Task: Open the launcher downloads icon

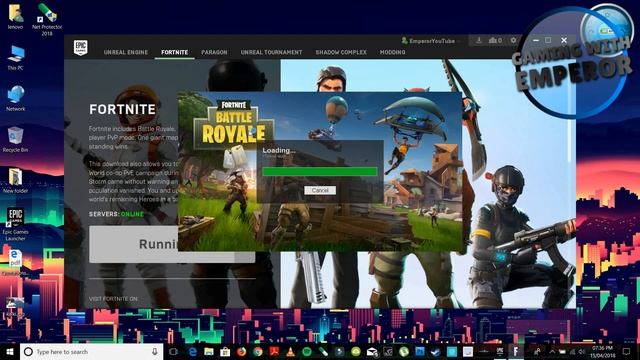Action: pyautogui.click(x=479, y=40)
